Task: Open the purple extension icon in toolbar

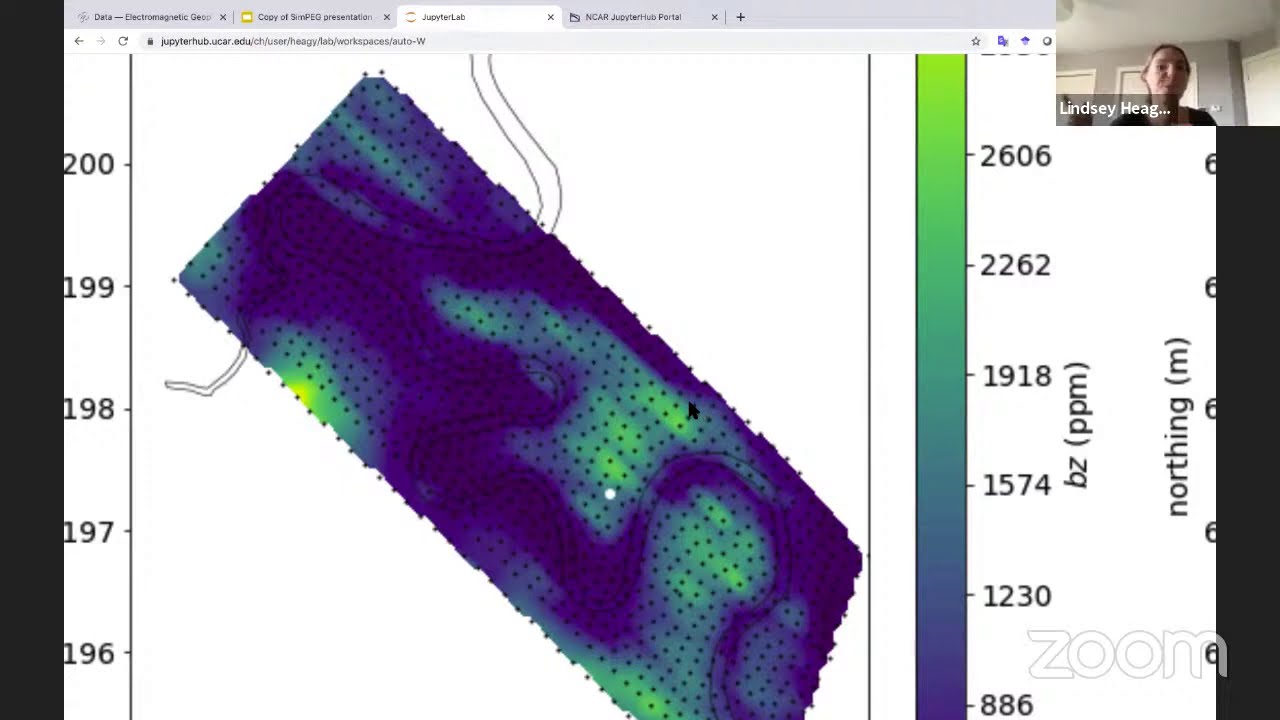Action: pos(1025,41)
